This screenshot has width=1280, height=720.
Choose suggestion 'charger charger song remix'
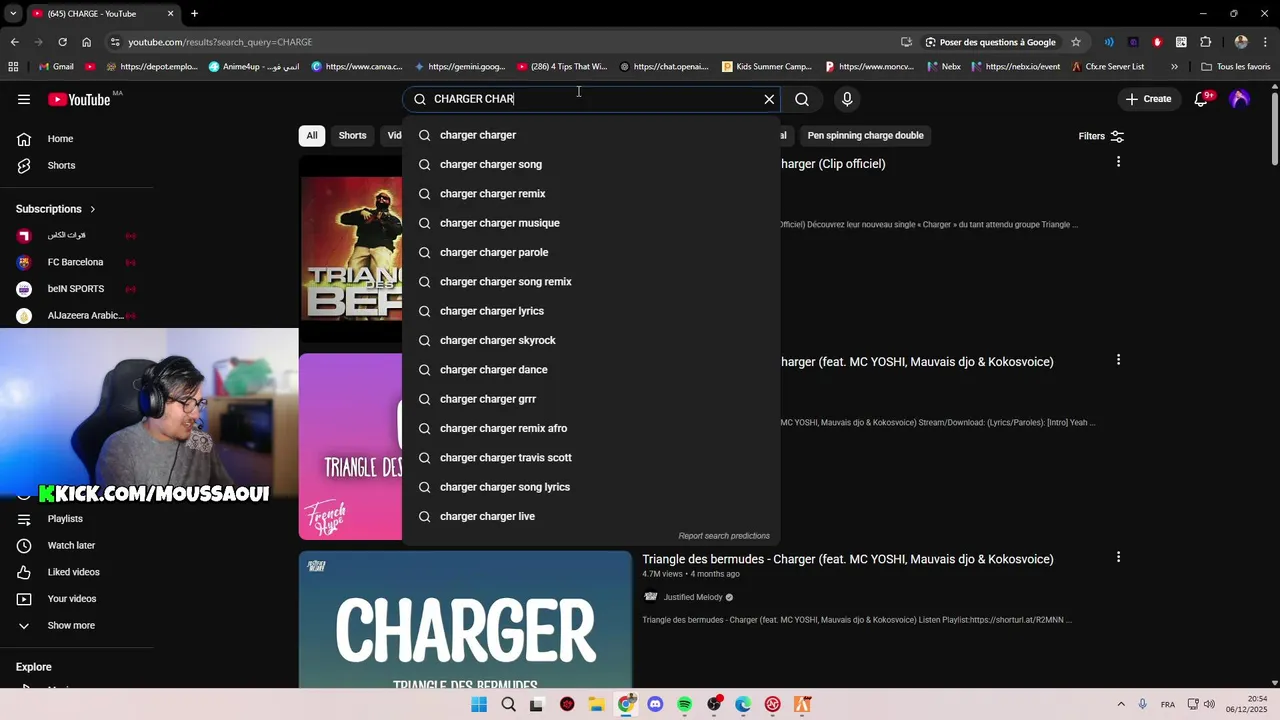click(591, 282)
